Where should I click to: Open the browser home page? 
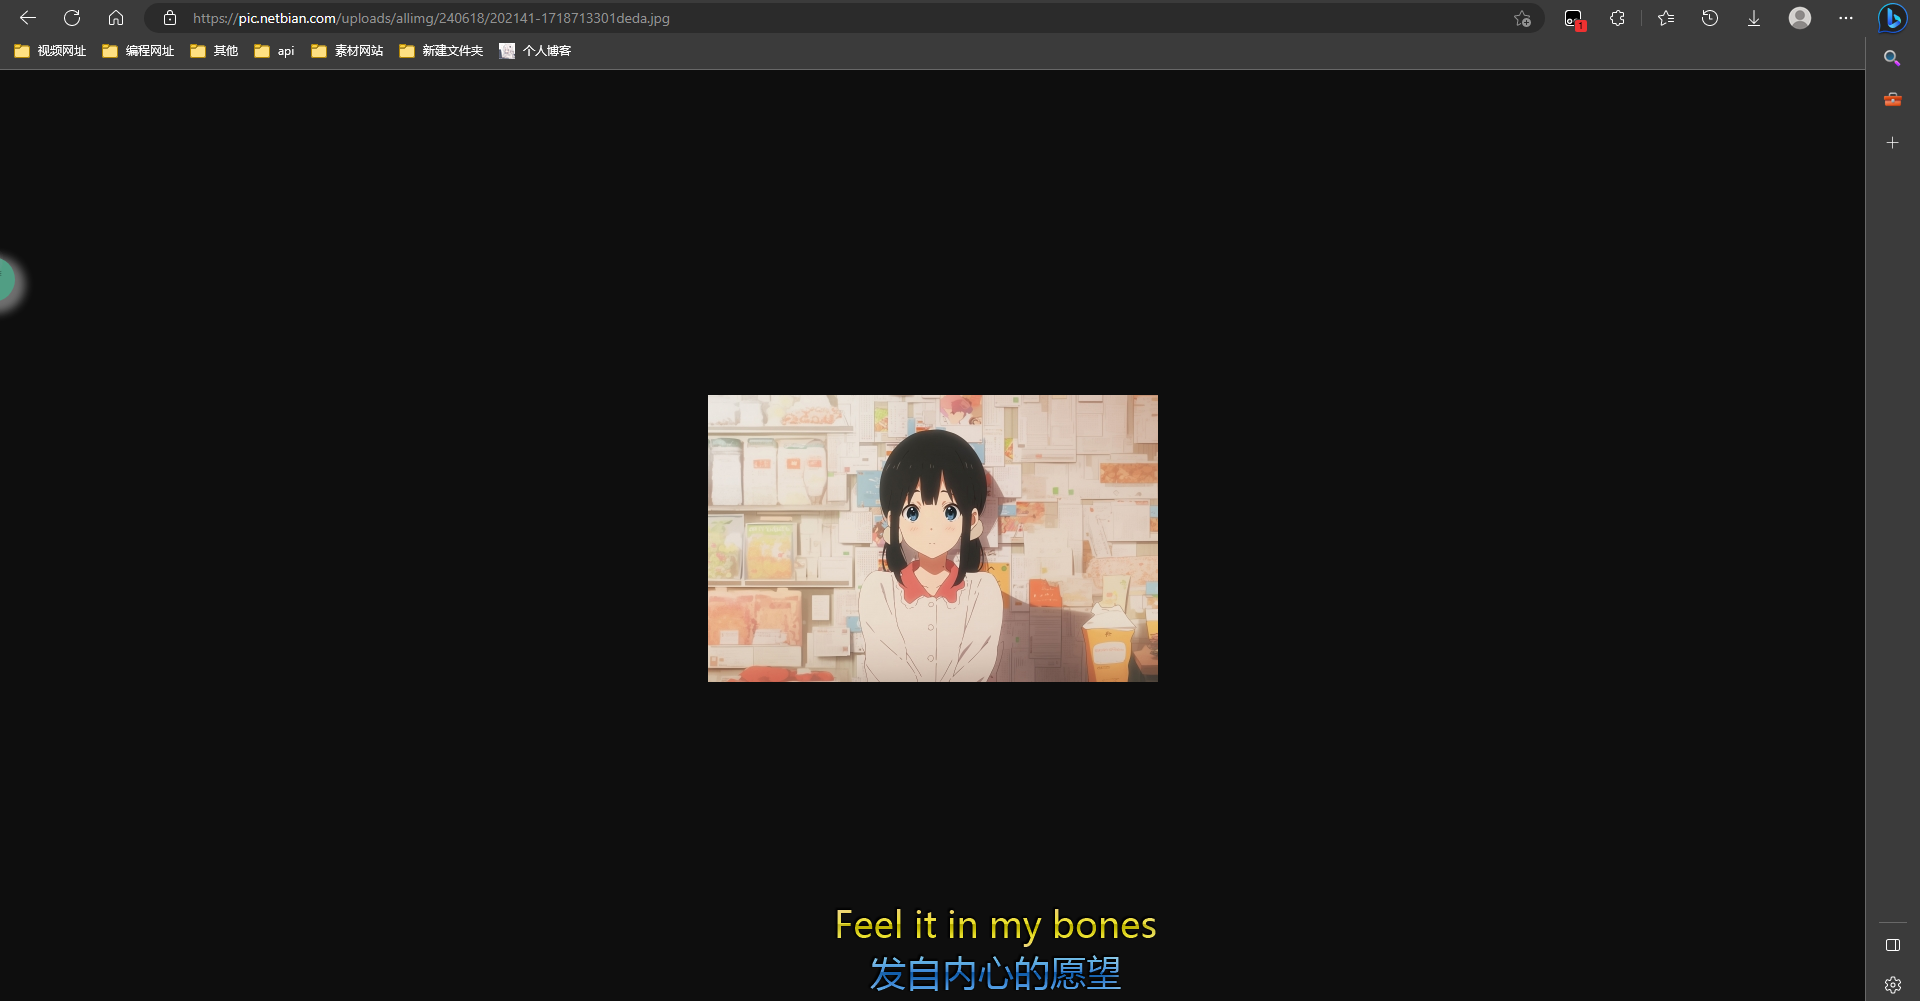[x=116, y=18]
